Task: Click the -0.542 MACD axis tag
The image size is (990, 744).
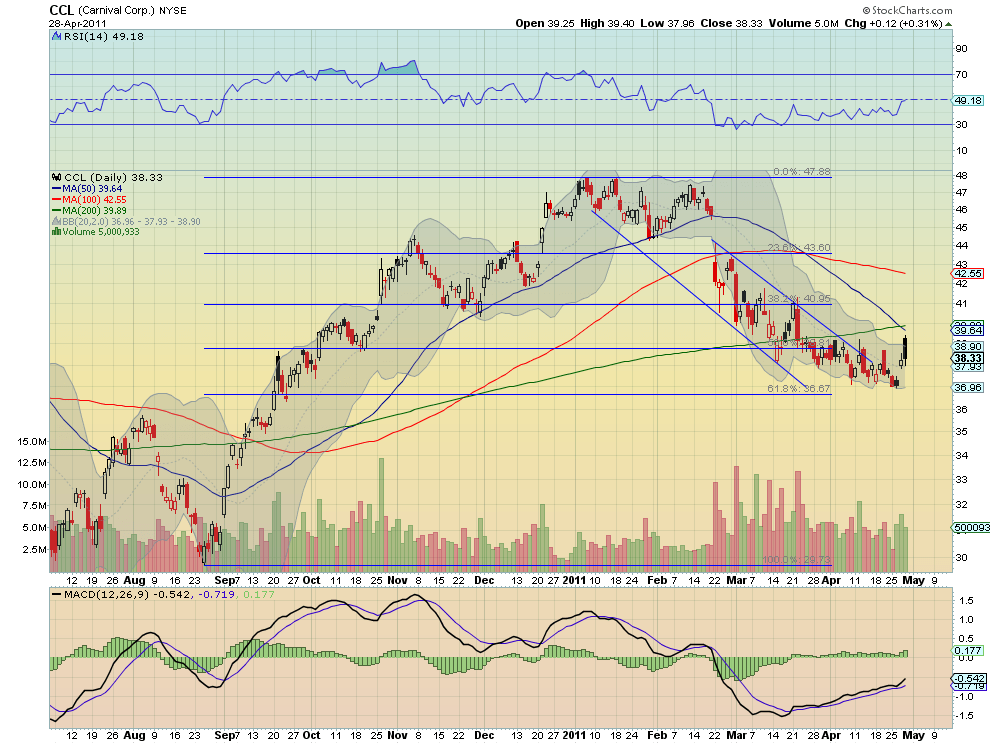Action: tap(968, 678)
